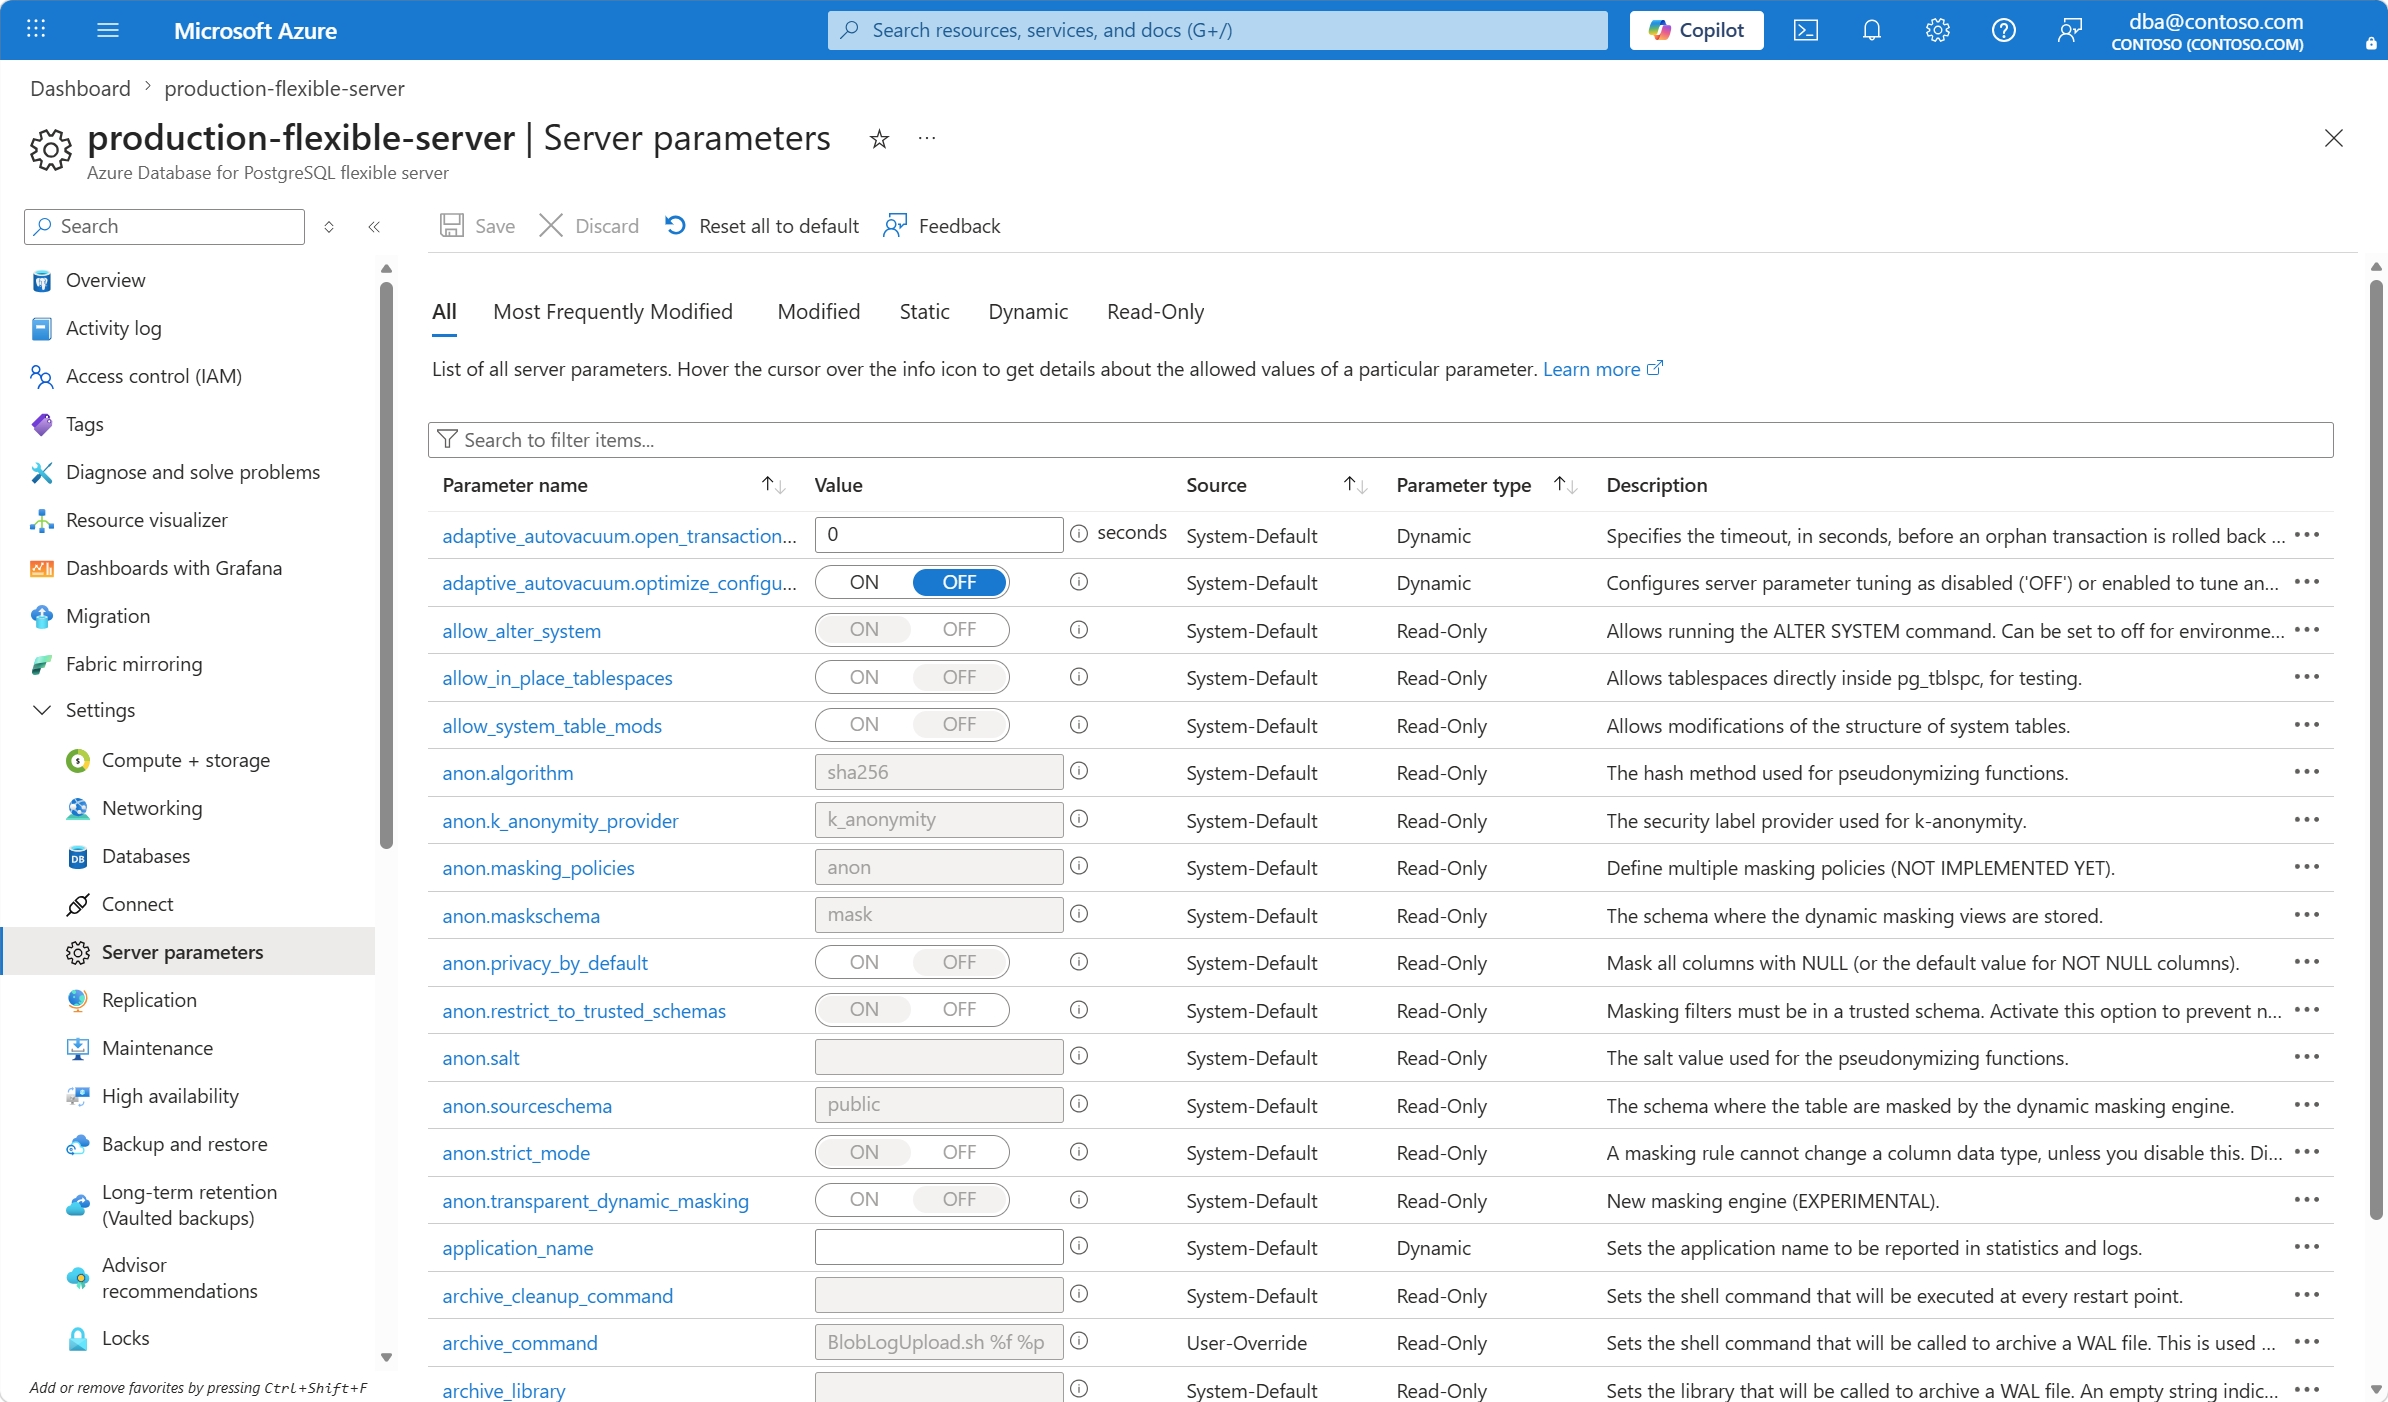Click the adaptive_autovacuum.open_transaction value field
Viewport: 2388px width, 1402px height.
point(939,535)
